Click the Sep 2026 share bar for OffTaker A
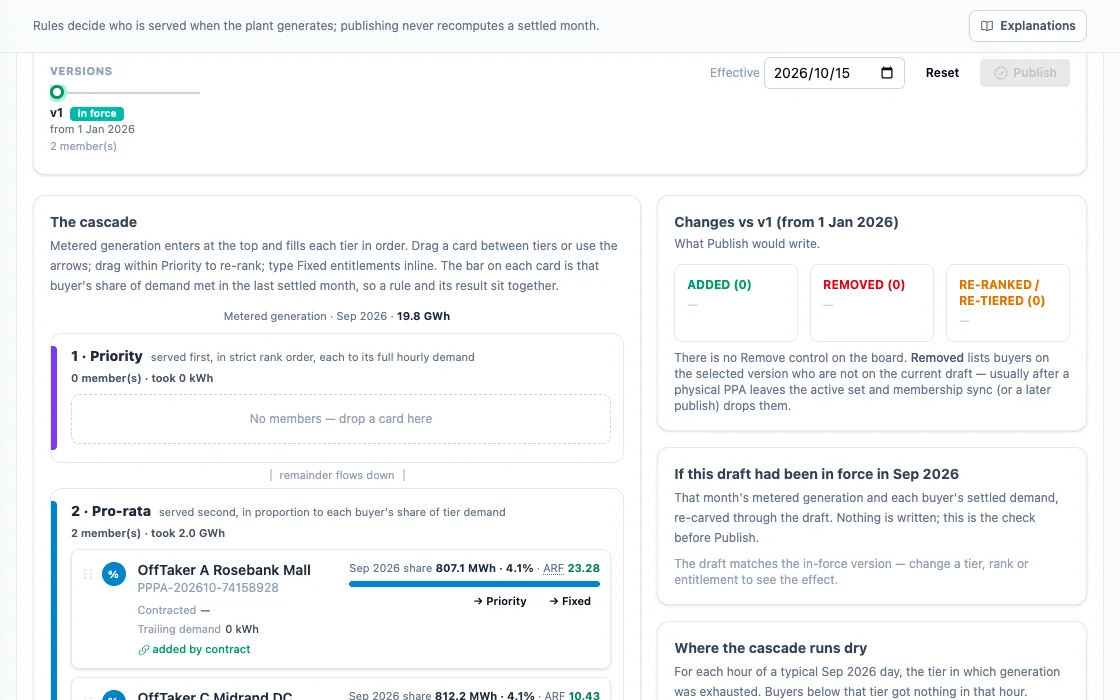The width and height of the screenshot is (1120, 700). [x=474, y=584]
